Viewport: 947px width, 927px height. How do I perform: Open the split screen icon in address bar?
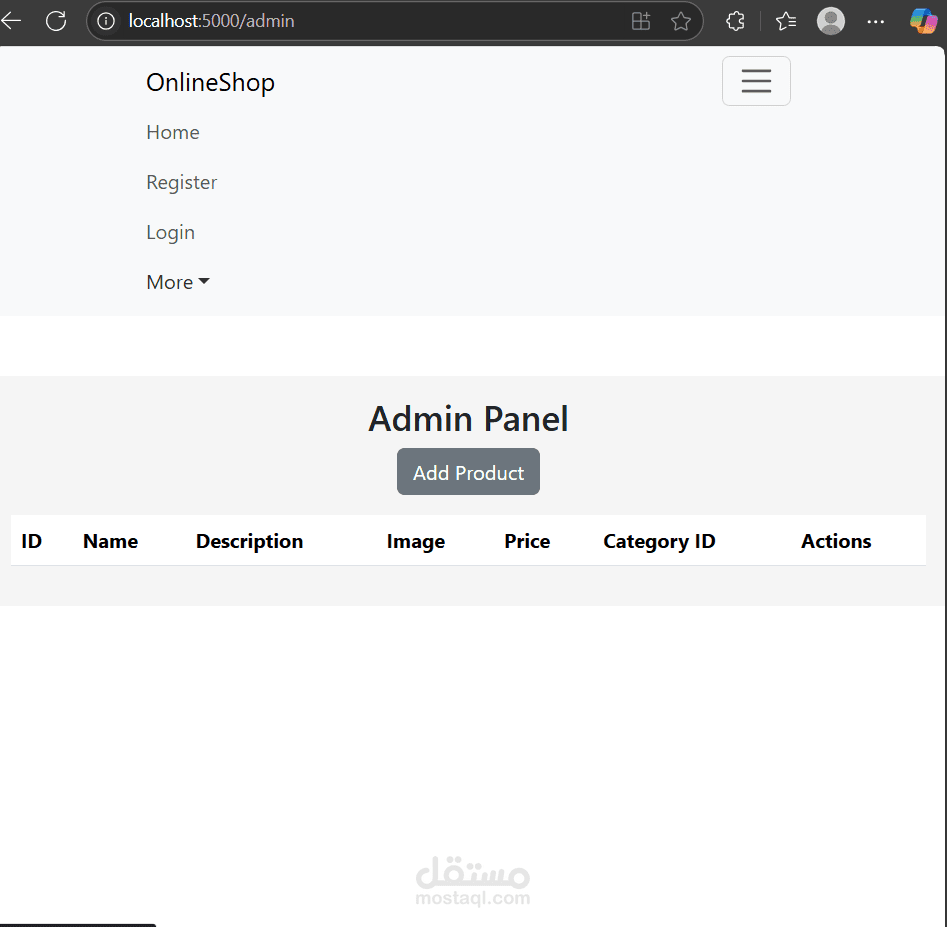coord(641,21)
